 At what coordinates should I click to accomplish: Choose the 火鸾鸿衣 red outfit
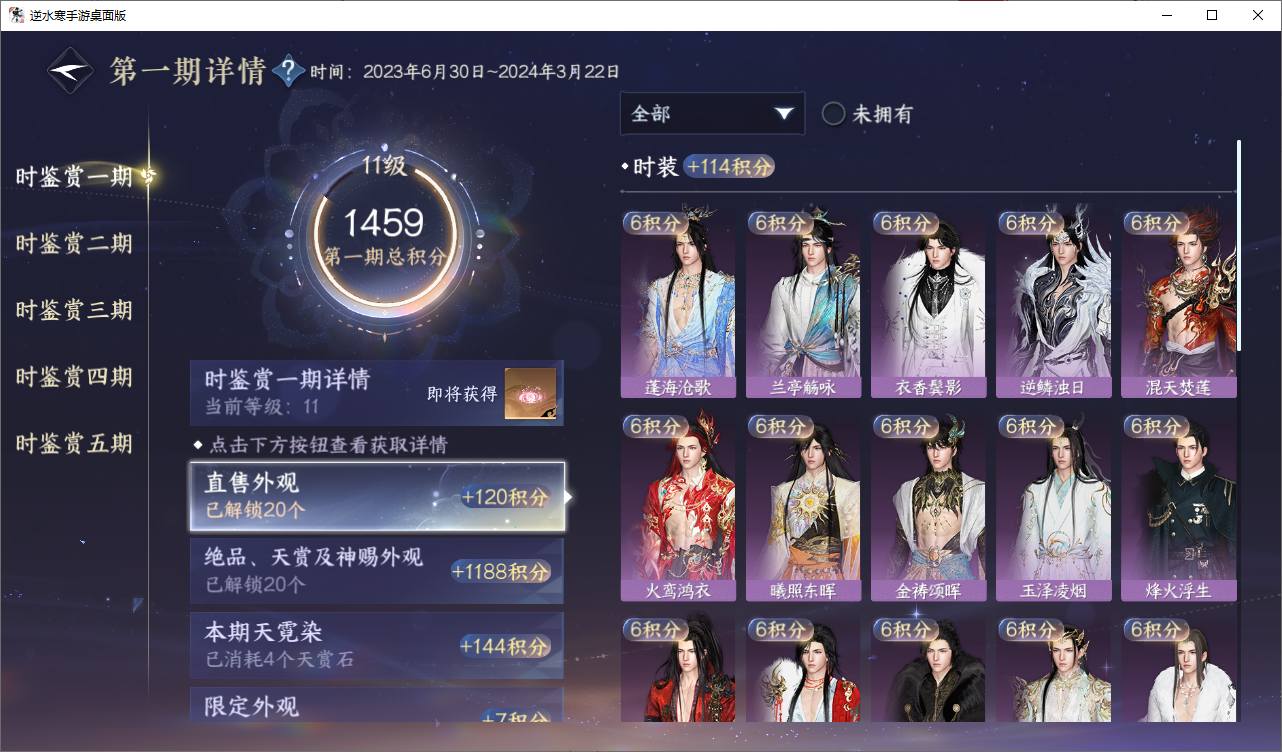point(678,507)
